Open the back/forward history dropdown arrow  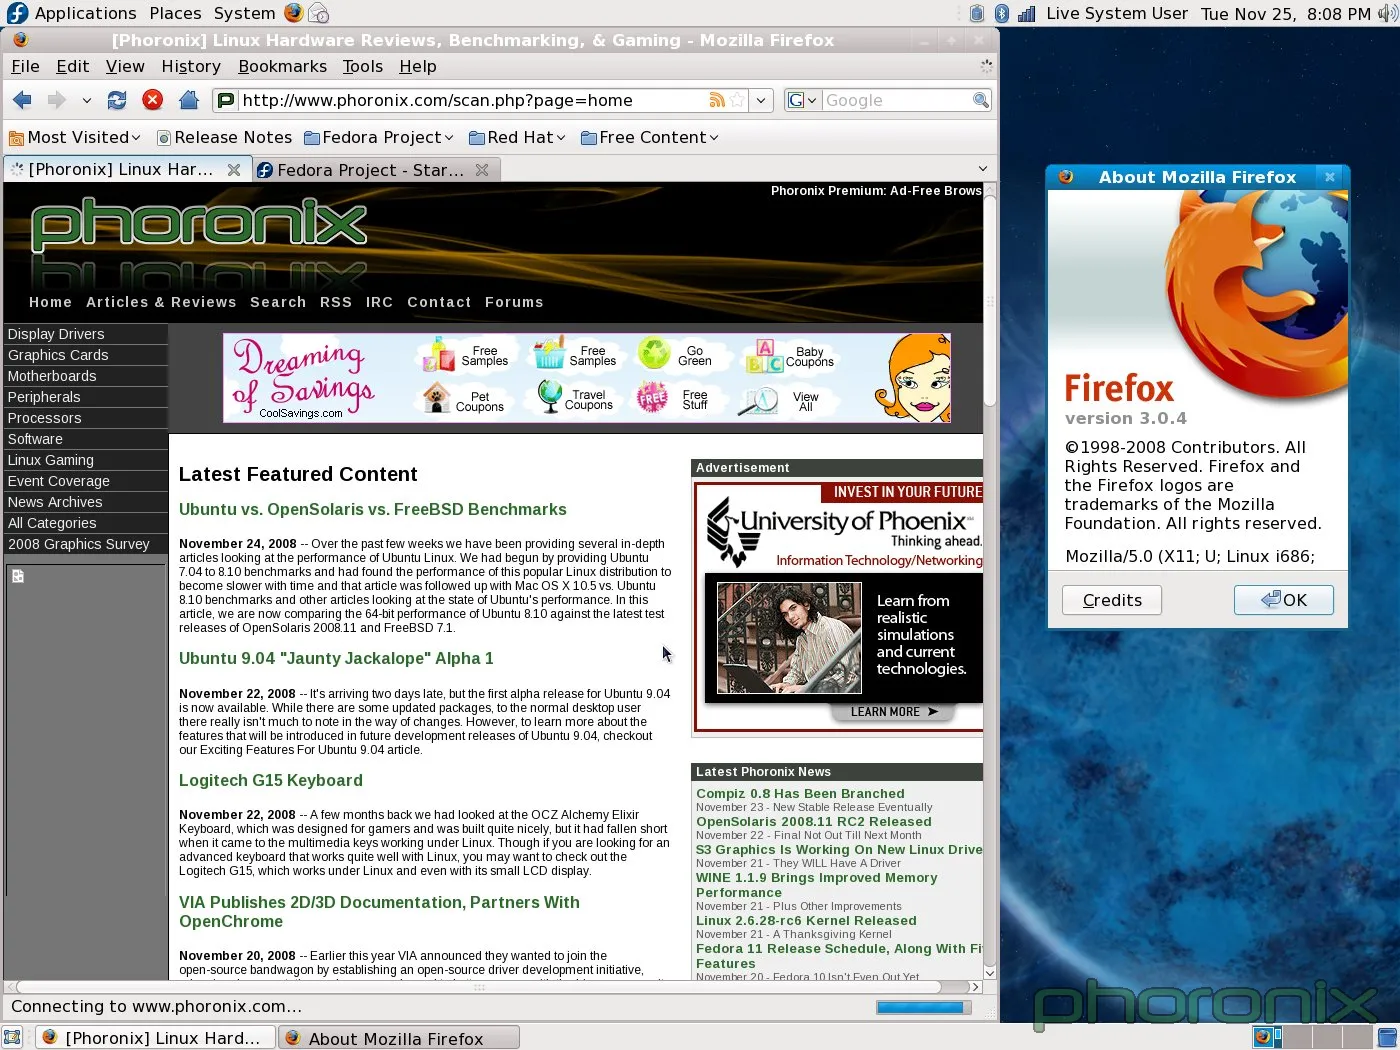tap(86, 100)
